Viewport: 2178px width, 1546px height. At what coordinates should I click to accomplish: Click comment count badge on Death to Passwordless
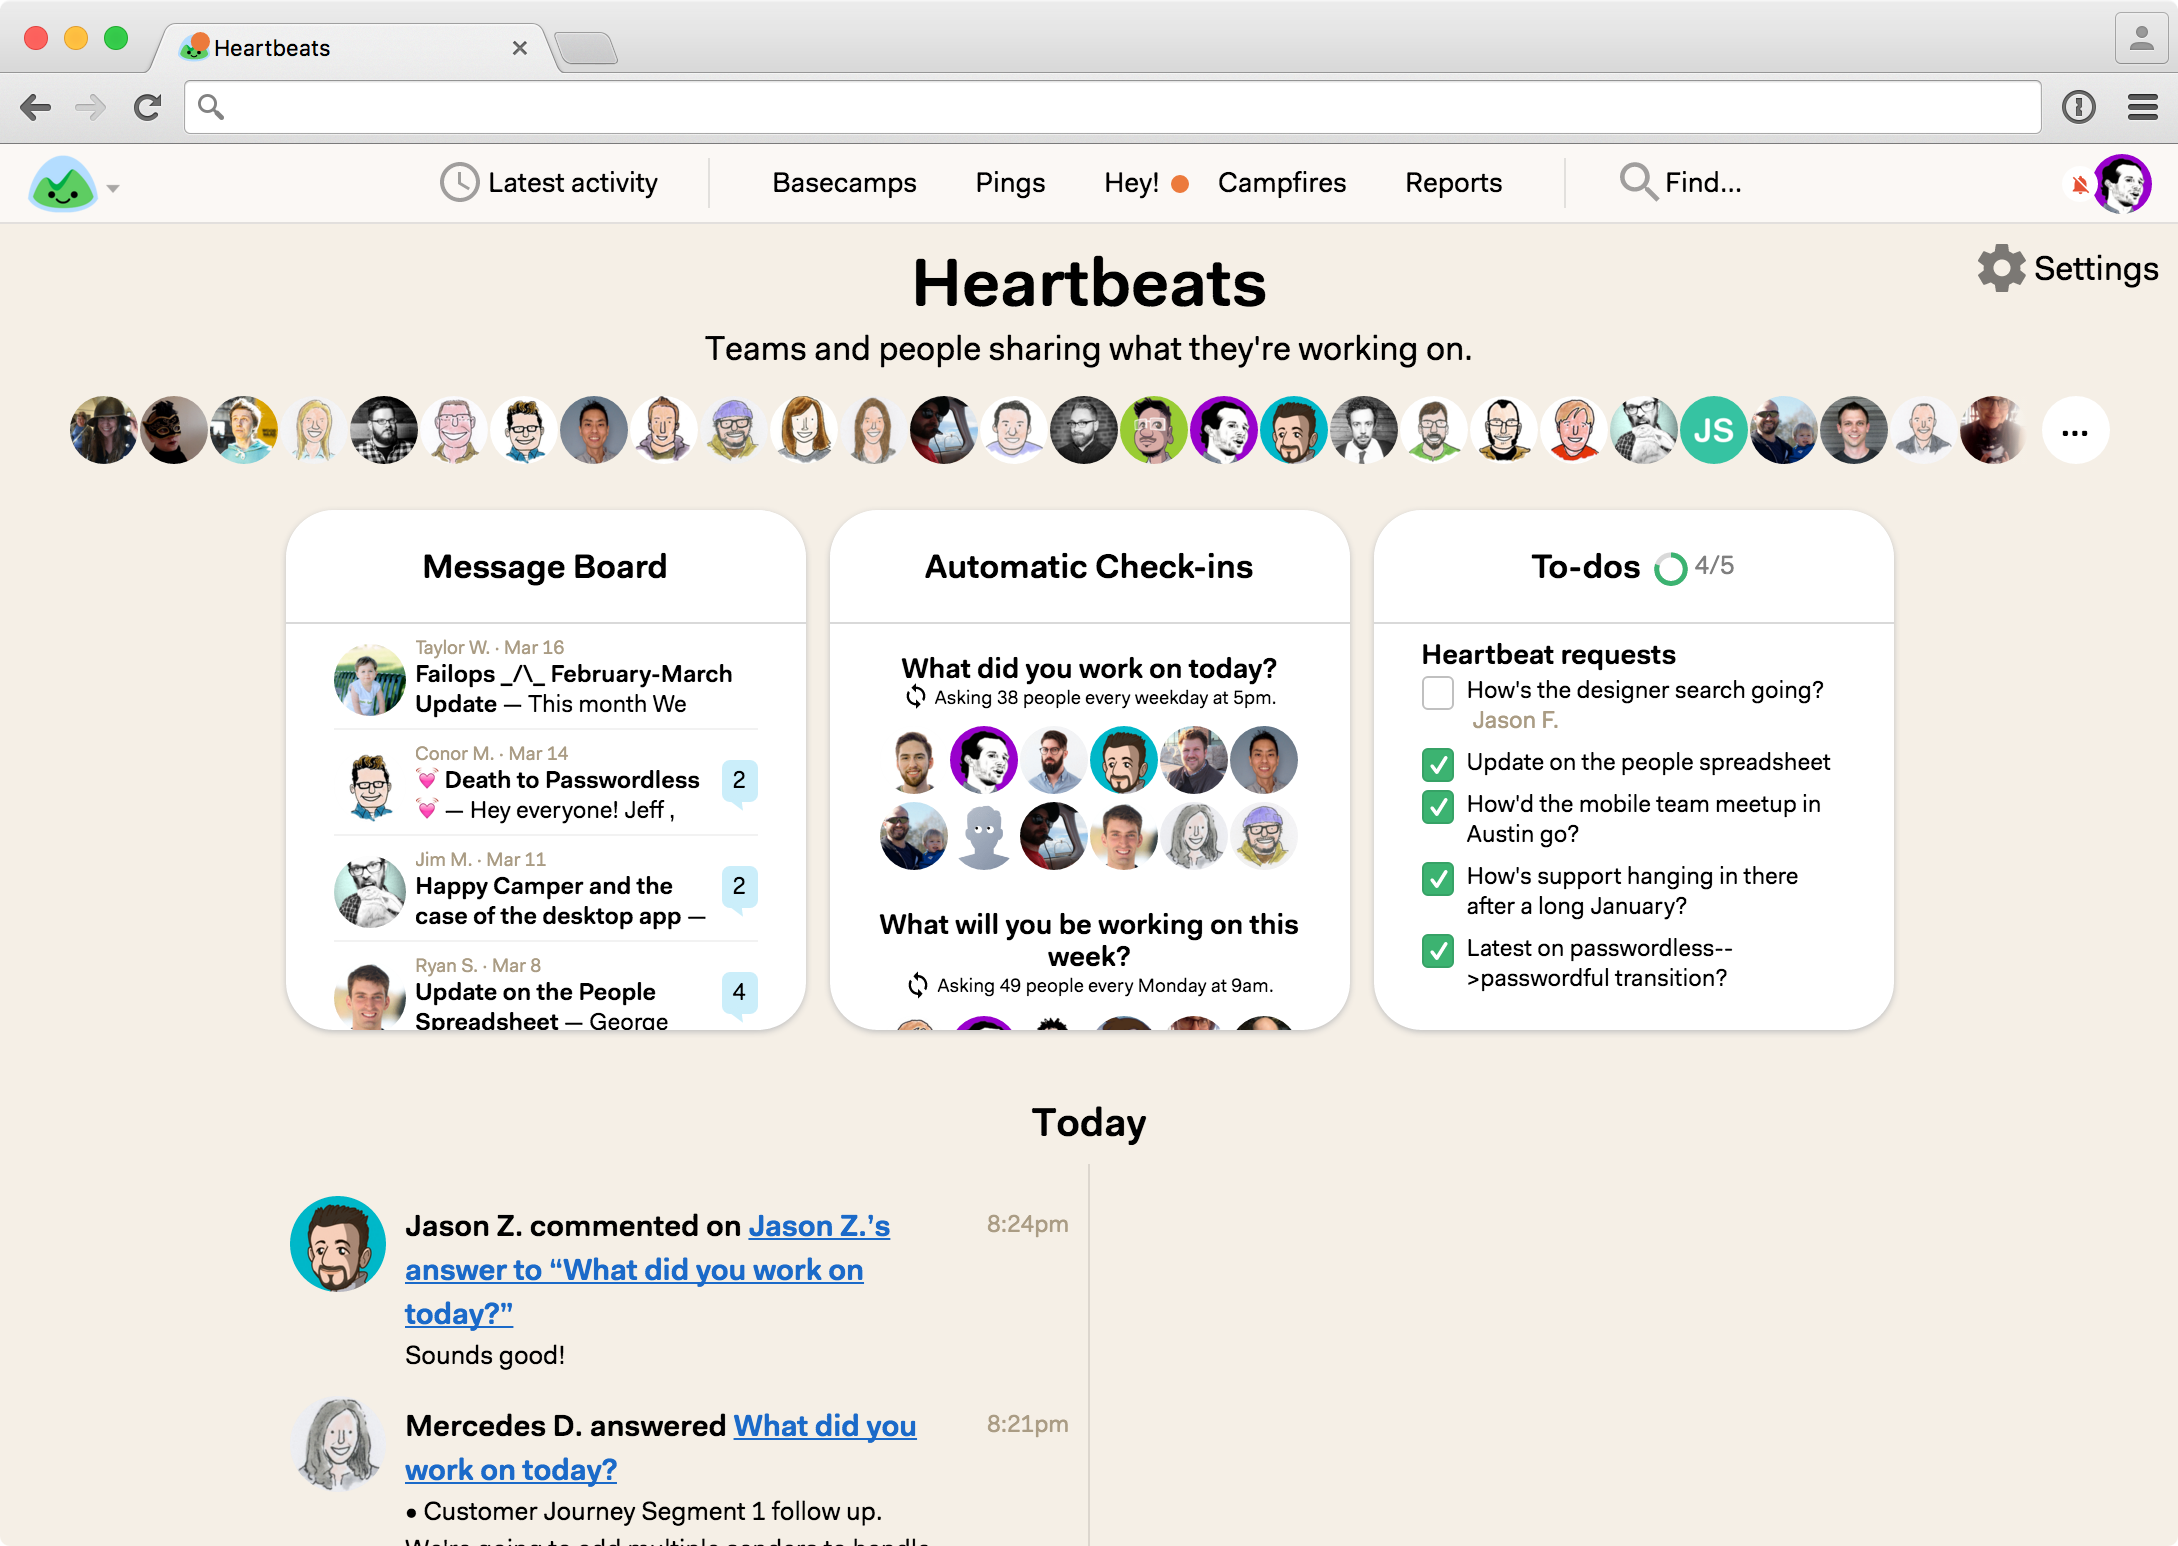click(x=739, y=781)
